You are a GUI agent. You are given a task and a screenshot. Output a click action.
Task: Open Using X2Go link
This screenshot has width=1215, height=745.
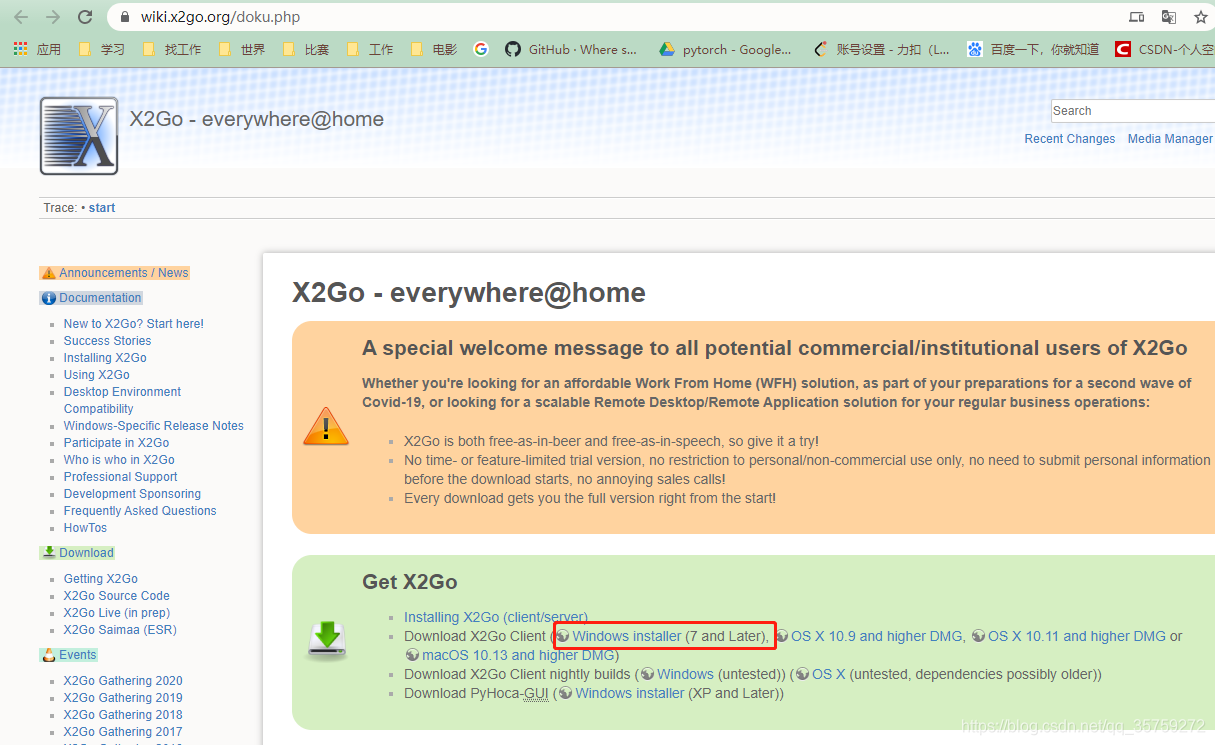pyautogui.click(x=97, y=375)
